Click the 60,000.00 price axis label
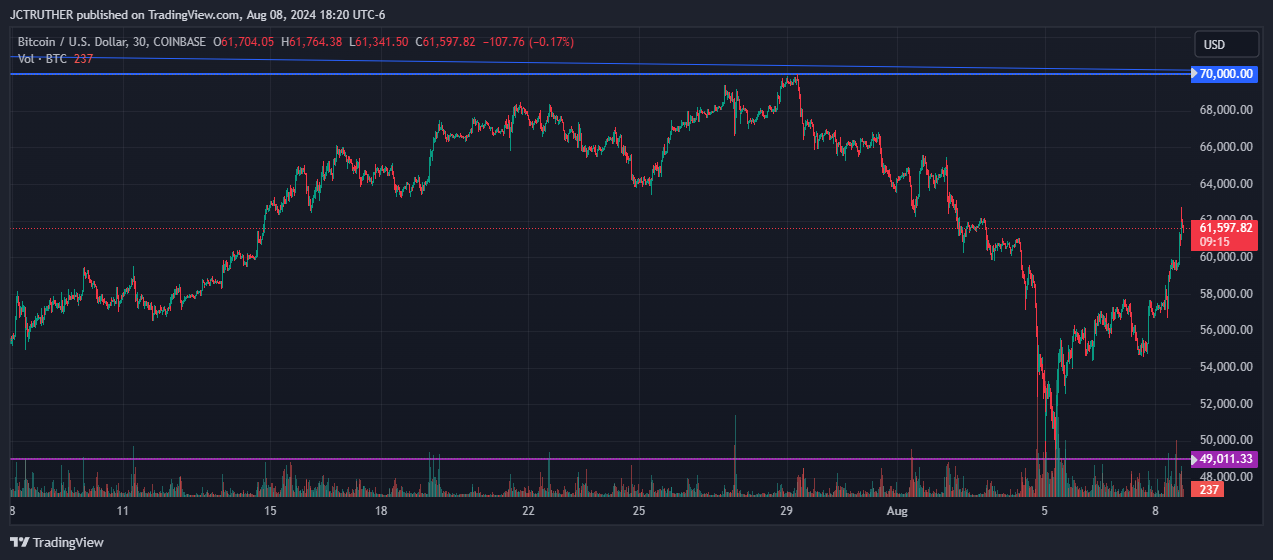 1226,257
